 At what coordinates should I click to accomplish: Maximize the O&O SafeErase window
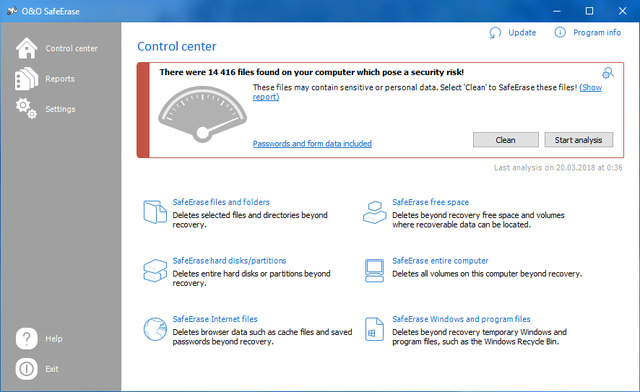click(x=589, y=11)
